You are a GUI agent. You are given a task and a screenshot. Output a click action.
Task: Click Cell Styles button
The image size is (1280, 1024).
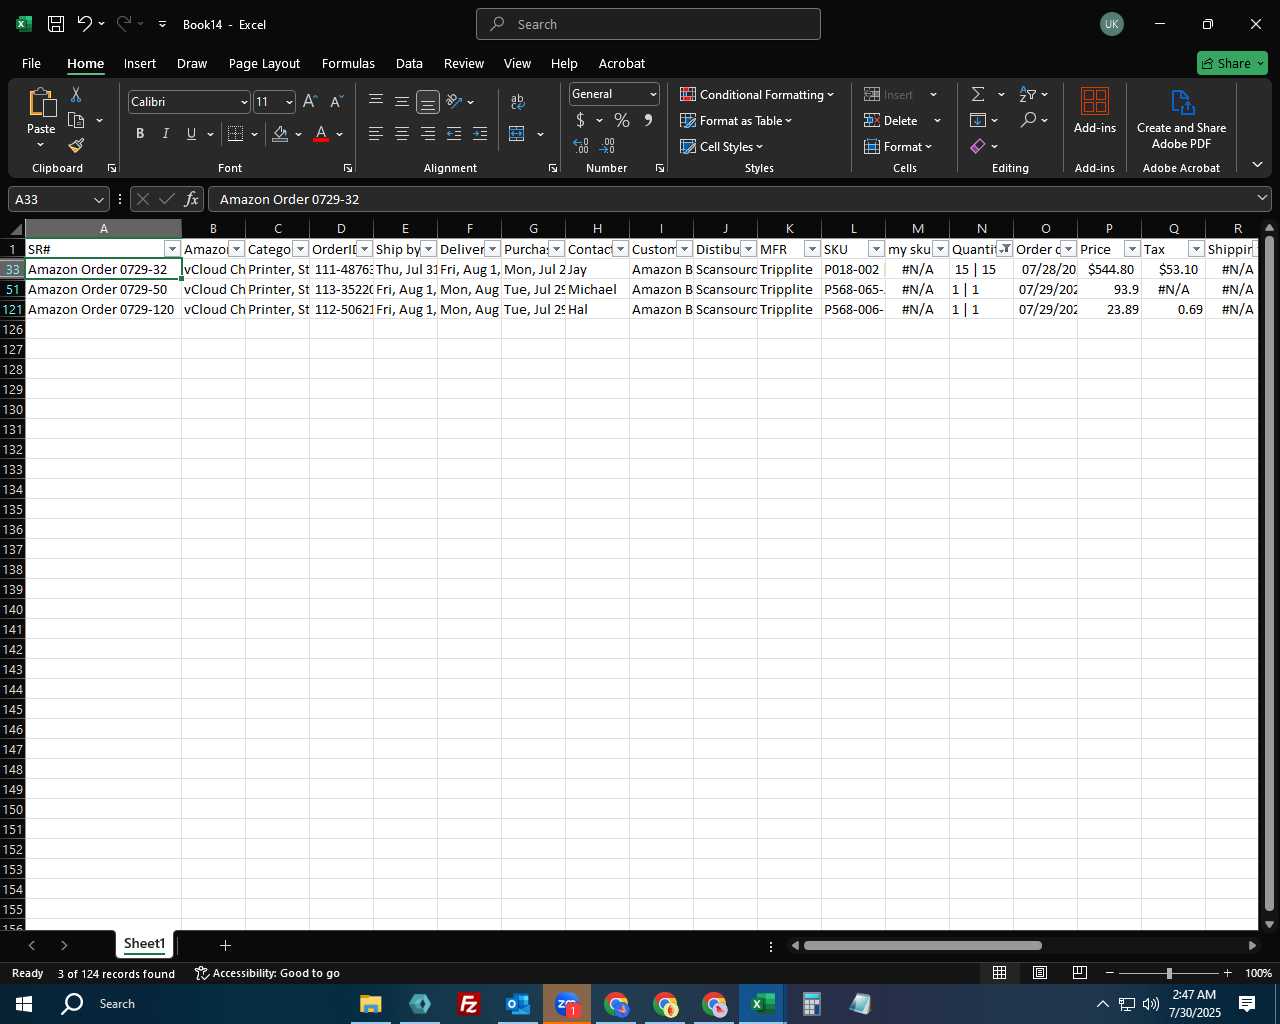722,146
